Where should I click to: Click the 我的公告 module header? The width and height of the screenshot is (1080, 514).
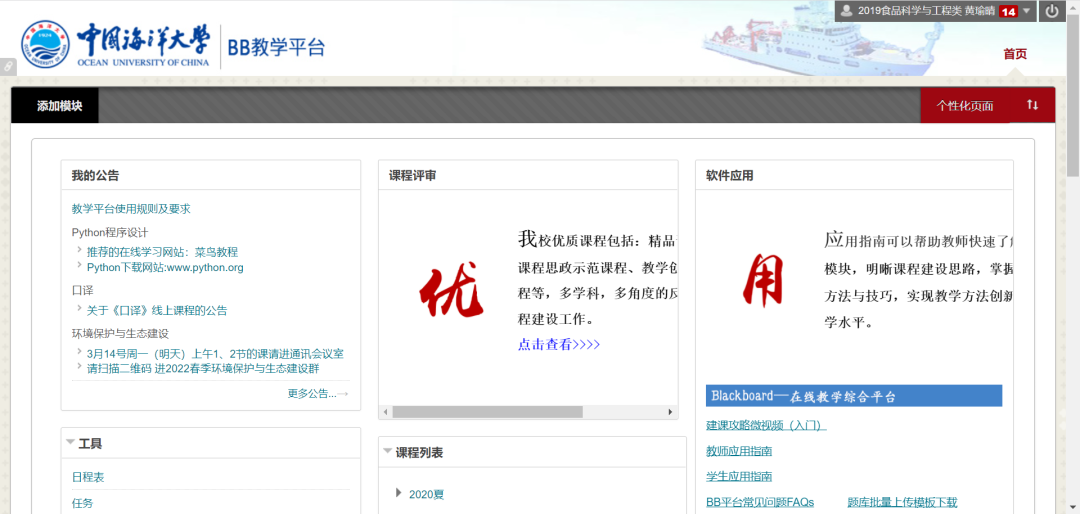point(211,175)
